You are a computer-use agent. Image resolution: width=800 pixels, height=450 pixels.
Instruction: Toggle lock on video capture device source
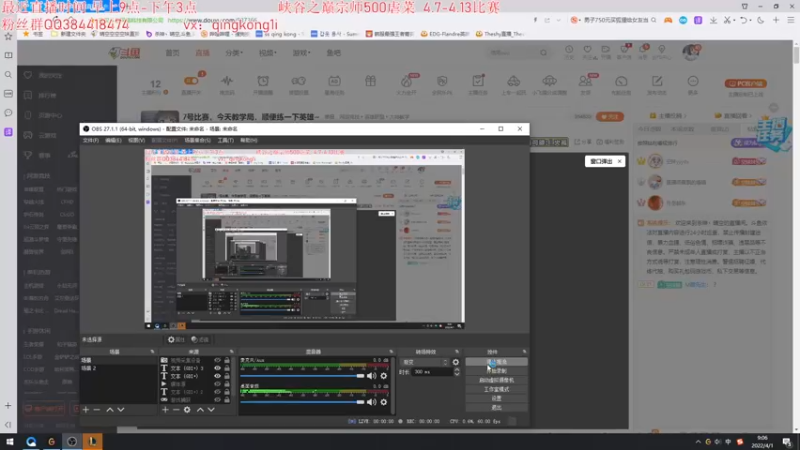pos(227,360)
